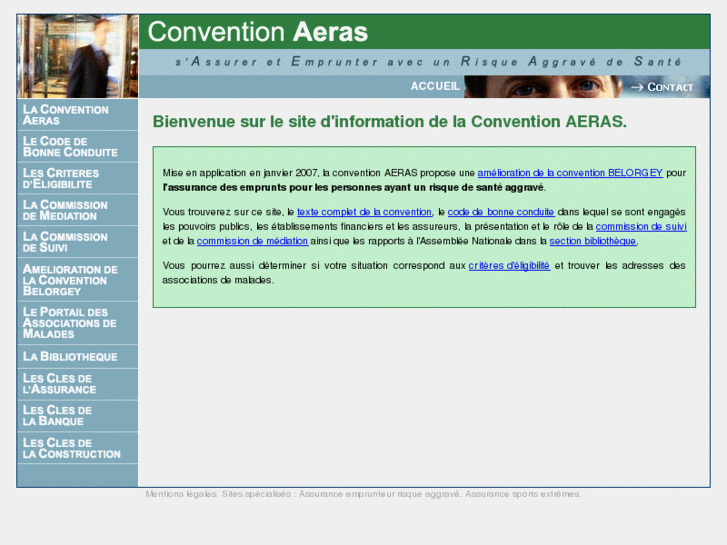This screenshot has height=545, width=727.
Task: Follow critères d'éligibilité text link
Action: 509,266
